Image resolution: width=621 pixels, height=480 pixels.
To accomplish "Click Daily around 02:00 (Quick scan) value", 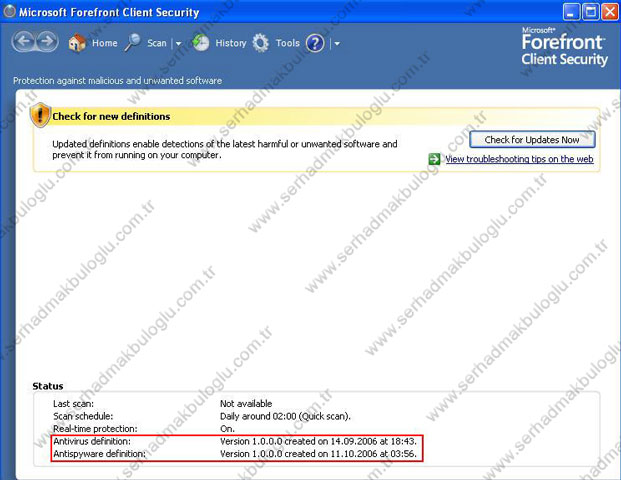I will (285, 417).
